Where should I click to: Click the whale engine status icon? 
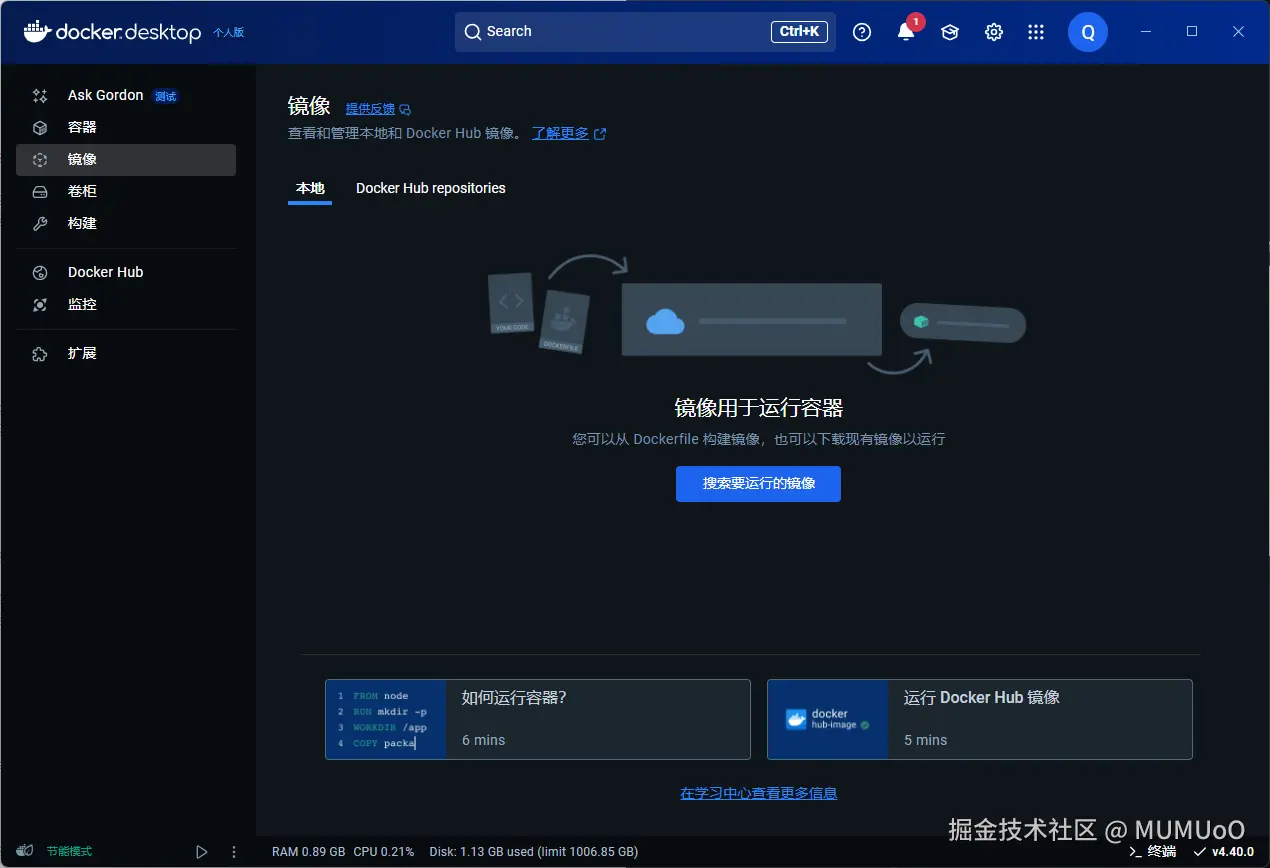coord(26,851)
